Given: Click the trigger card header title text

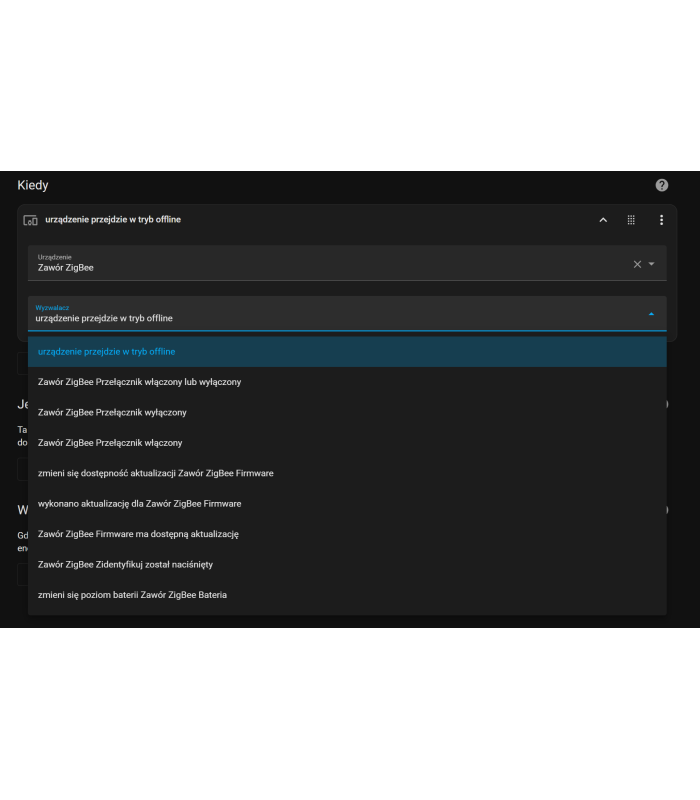Looking at the screenshot, I should 113,220.
